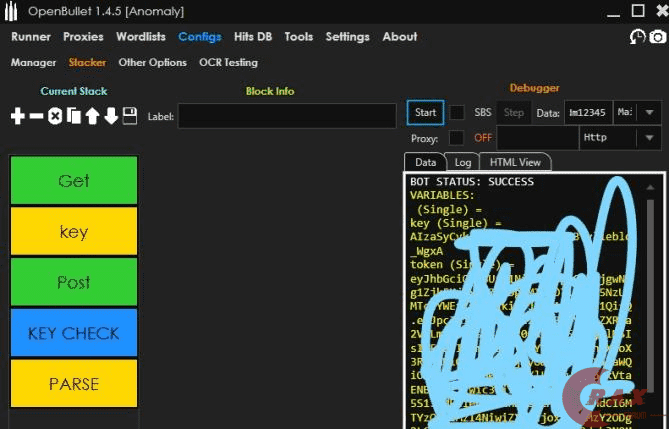
Task: Click the plus icon to add a block
Action: (x=17, y=116)
